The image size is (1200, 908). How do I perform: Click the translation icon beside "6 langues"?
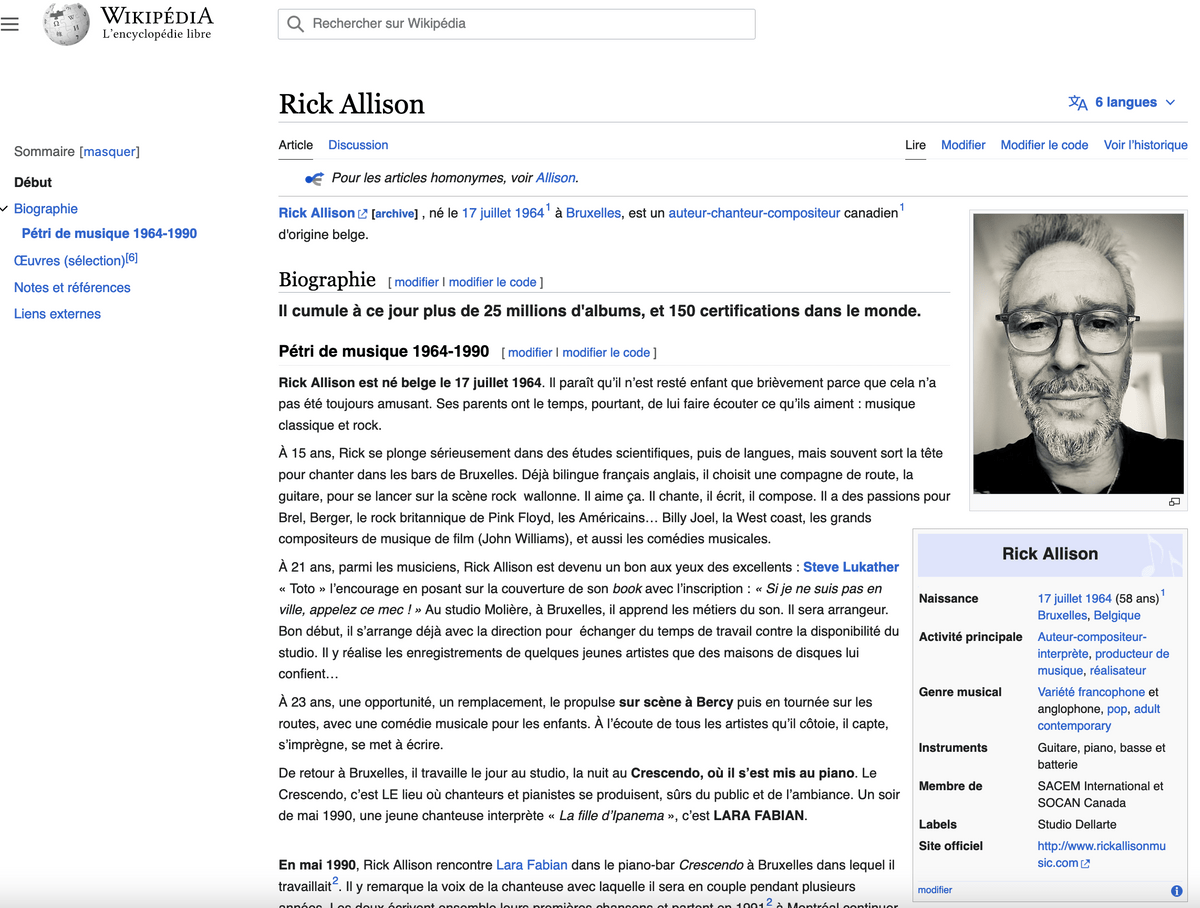coord(1078,102)
